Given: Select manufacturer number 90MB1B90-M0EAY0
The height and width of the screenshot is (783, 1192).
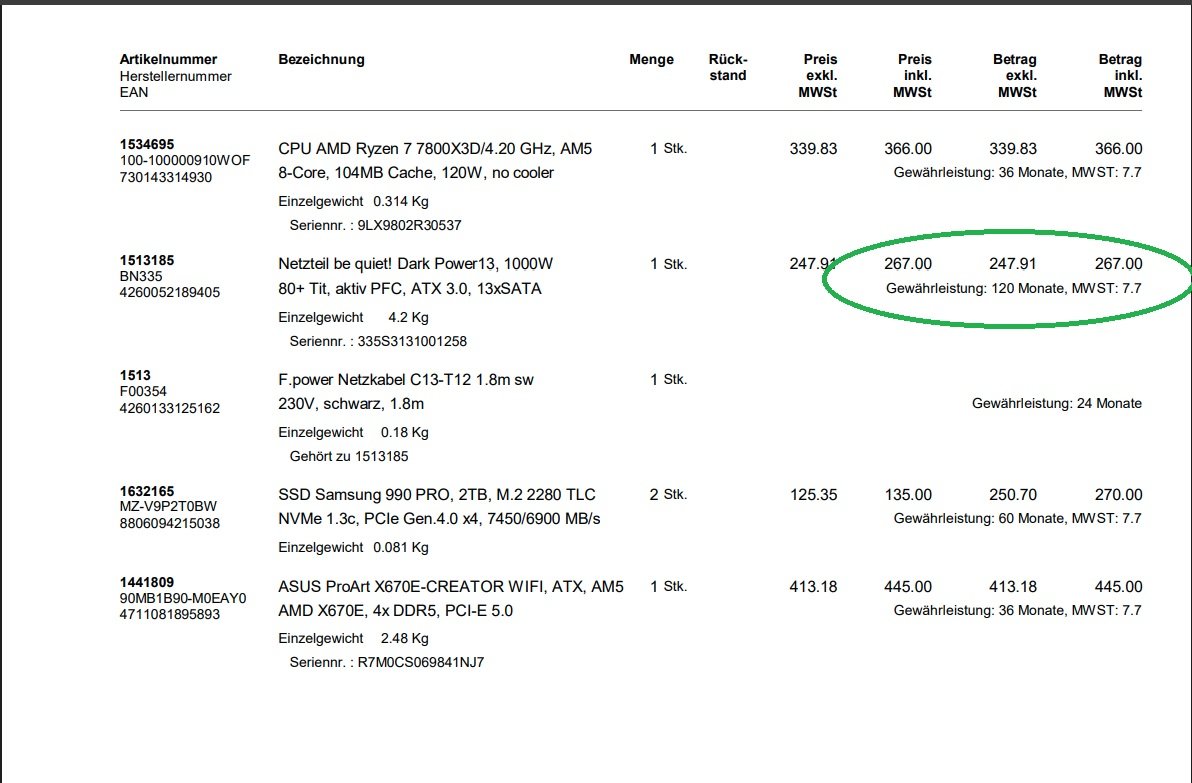Looking at the screenshot, I should point(182,598).
